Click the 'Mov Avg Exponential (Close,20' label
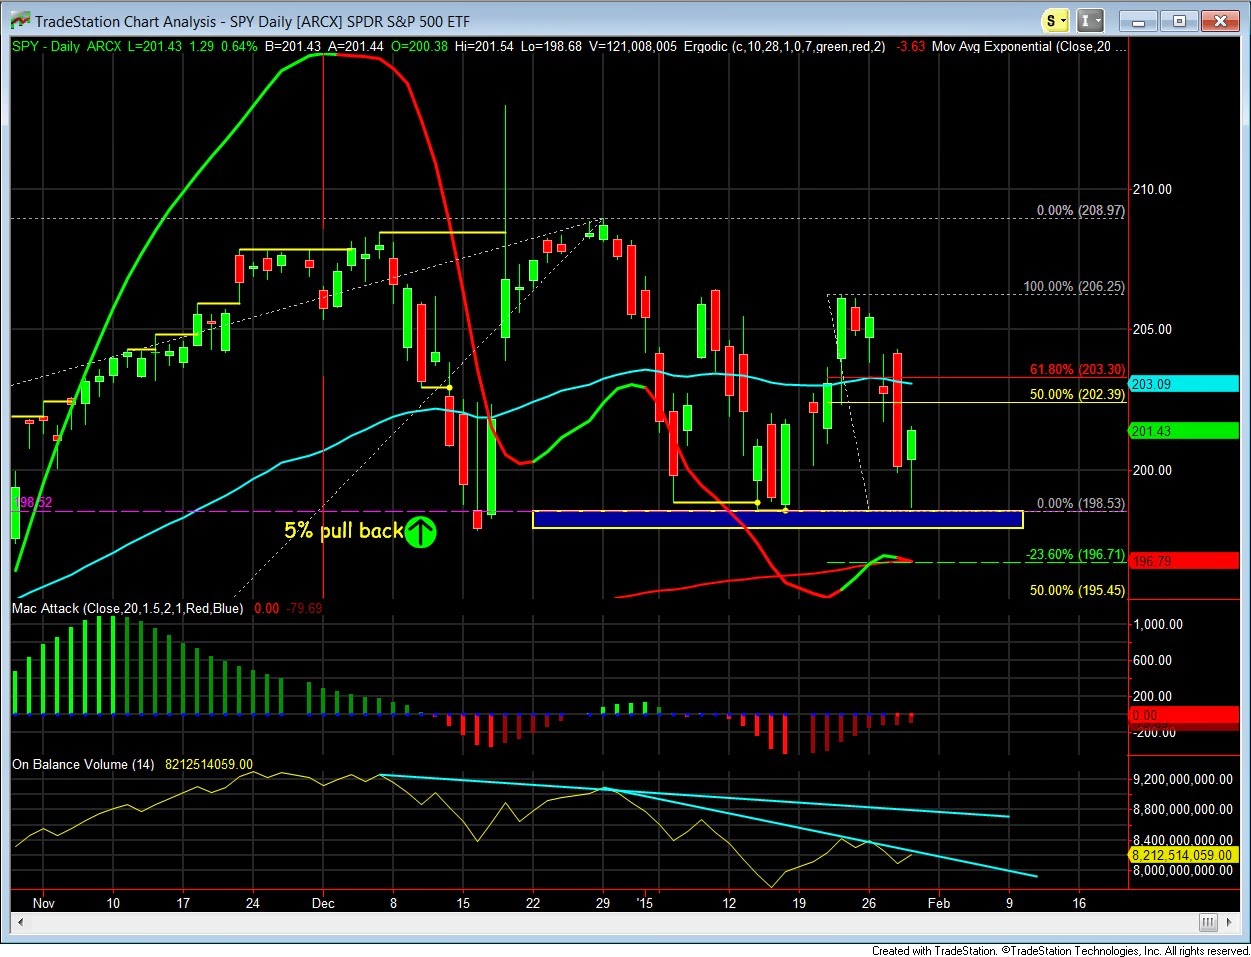 click(x=1021, y=46)
